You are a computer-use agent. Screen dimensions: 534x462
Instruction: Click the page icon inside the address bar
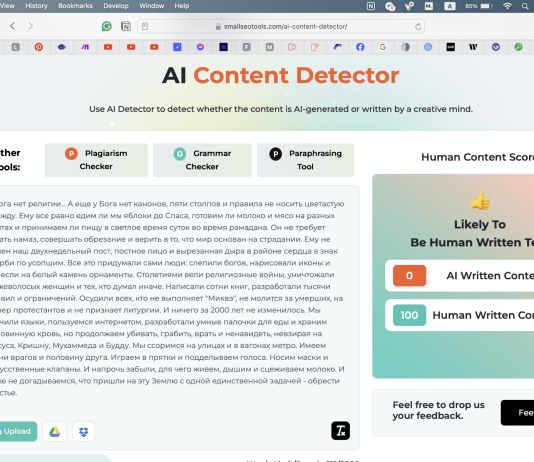coord(145,26)
